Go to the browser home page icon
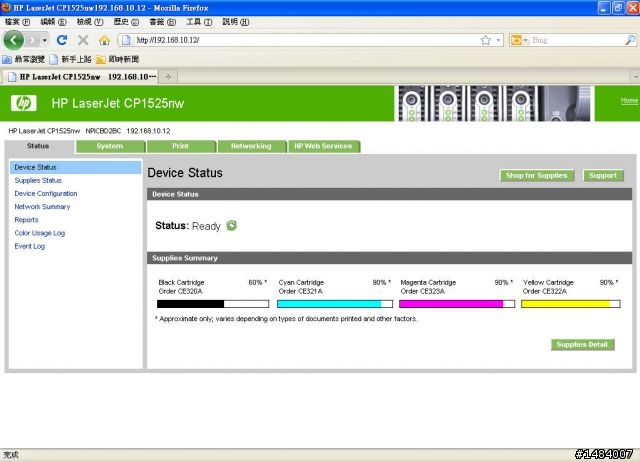The width and height of the screenshot is (640, 462). pos(104,40)
